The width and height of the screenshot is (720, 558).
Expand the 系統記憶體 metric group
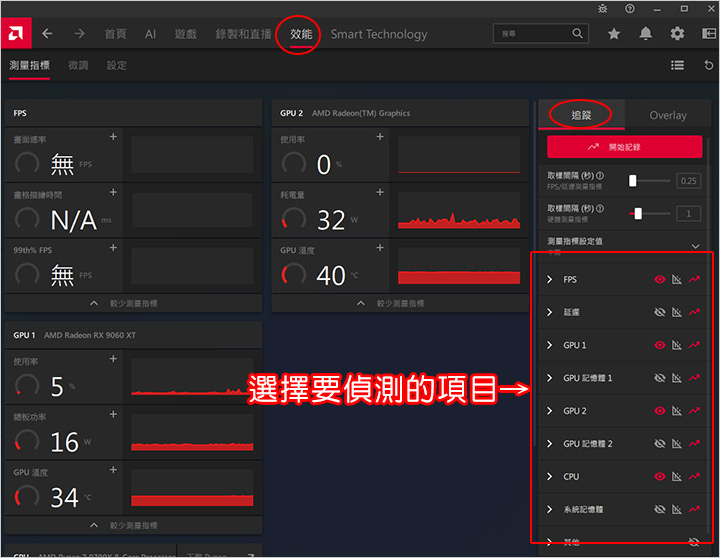pos(550,509)
